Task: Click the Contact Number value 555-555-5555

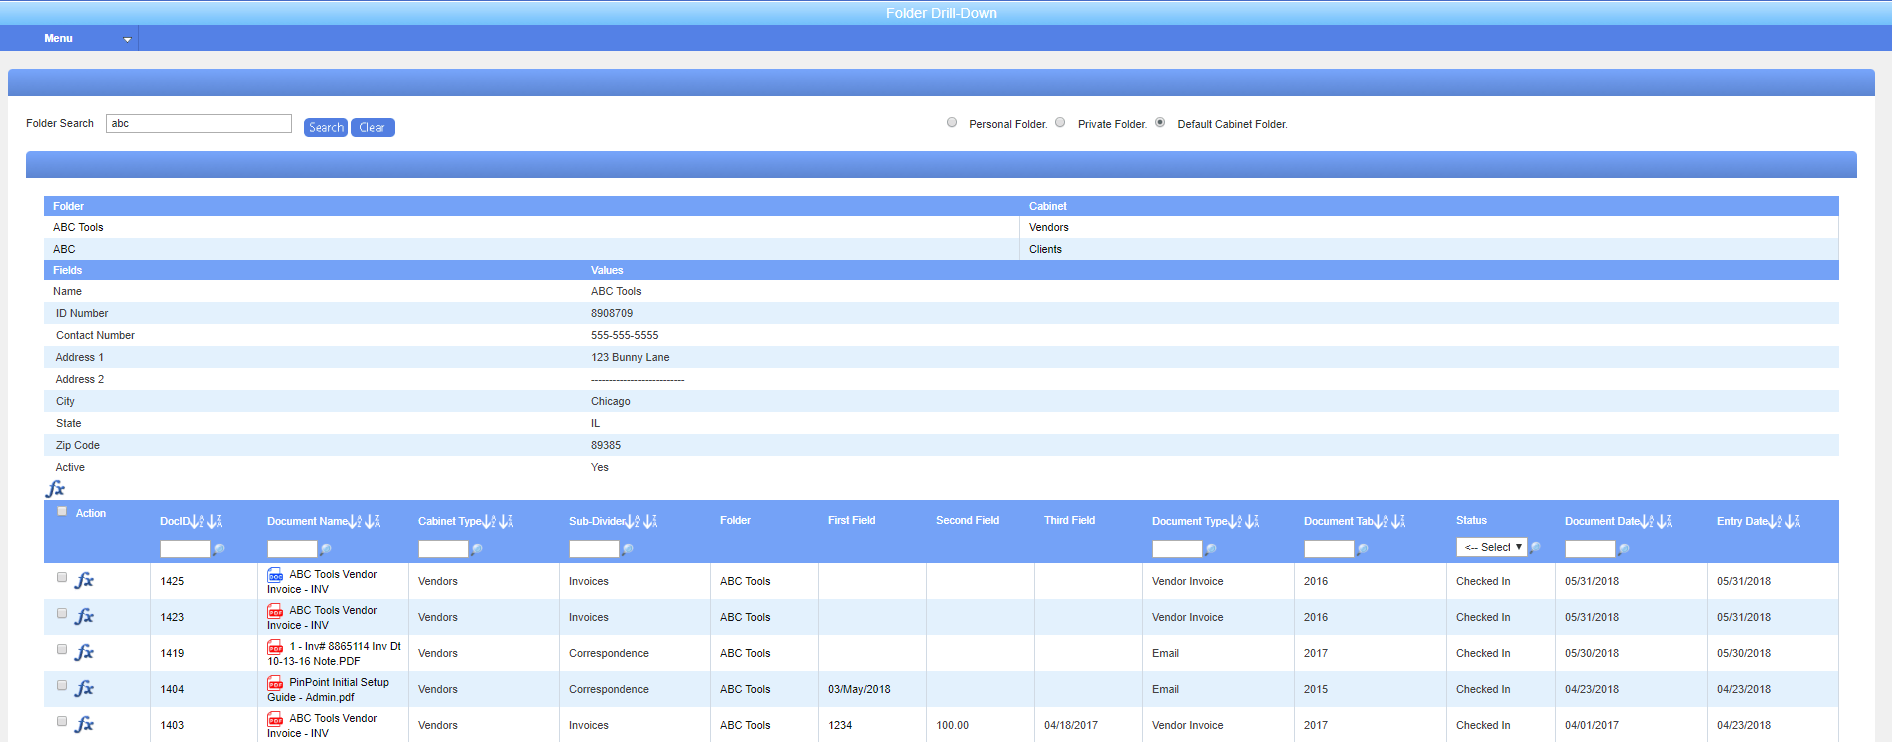Action: 625,335
